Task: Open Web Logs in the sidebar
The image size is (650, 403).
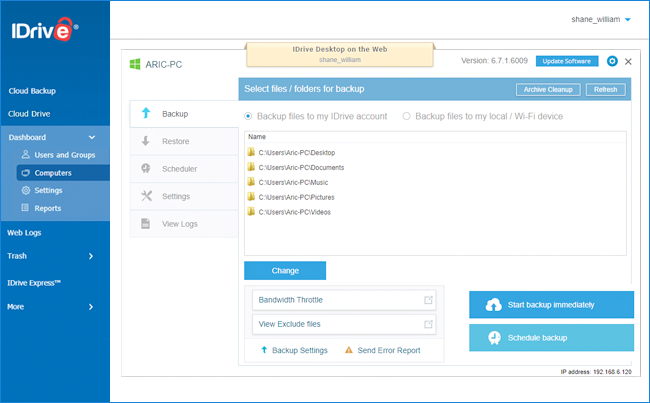Action: pos(24,233)
